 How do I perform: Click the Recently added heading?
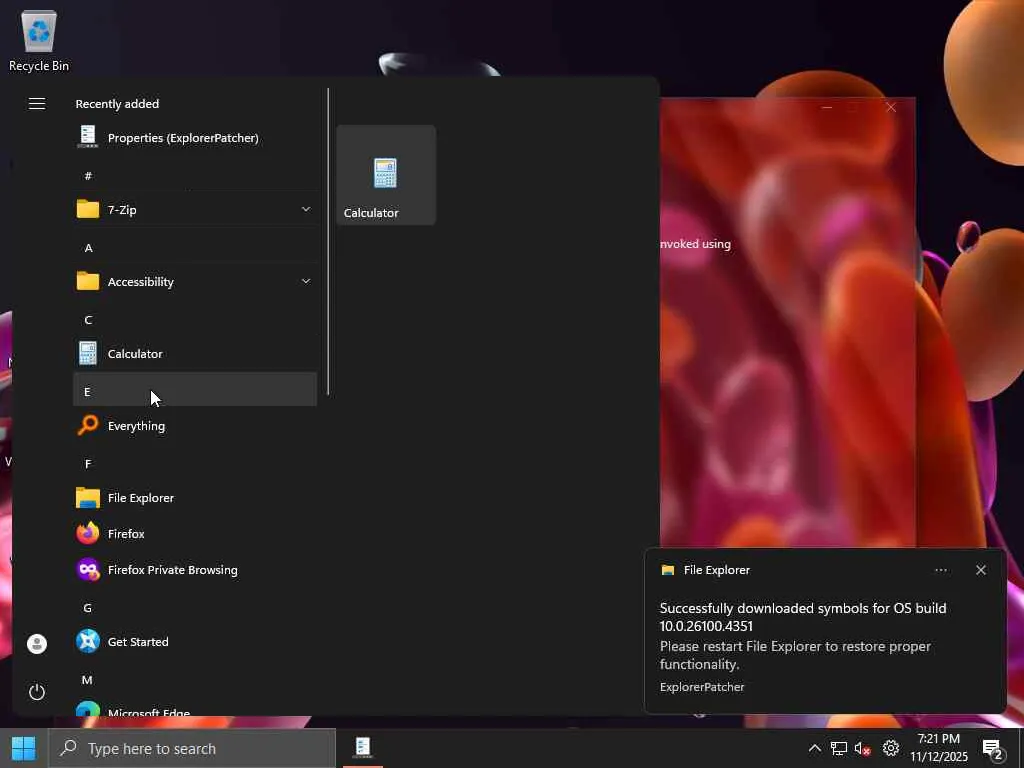tap(117, 104)
